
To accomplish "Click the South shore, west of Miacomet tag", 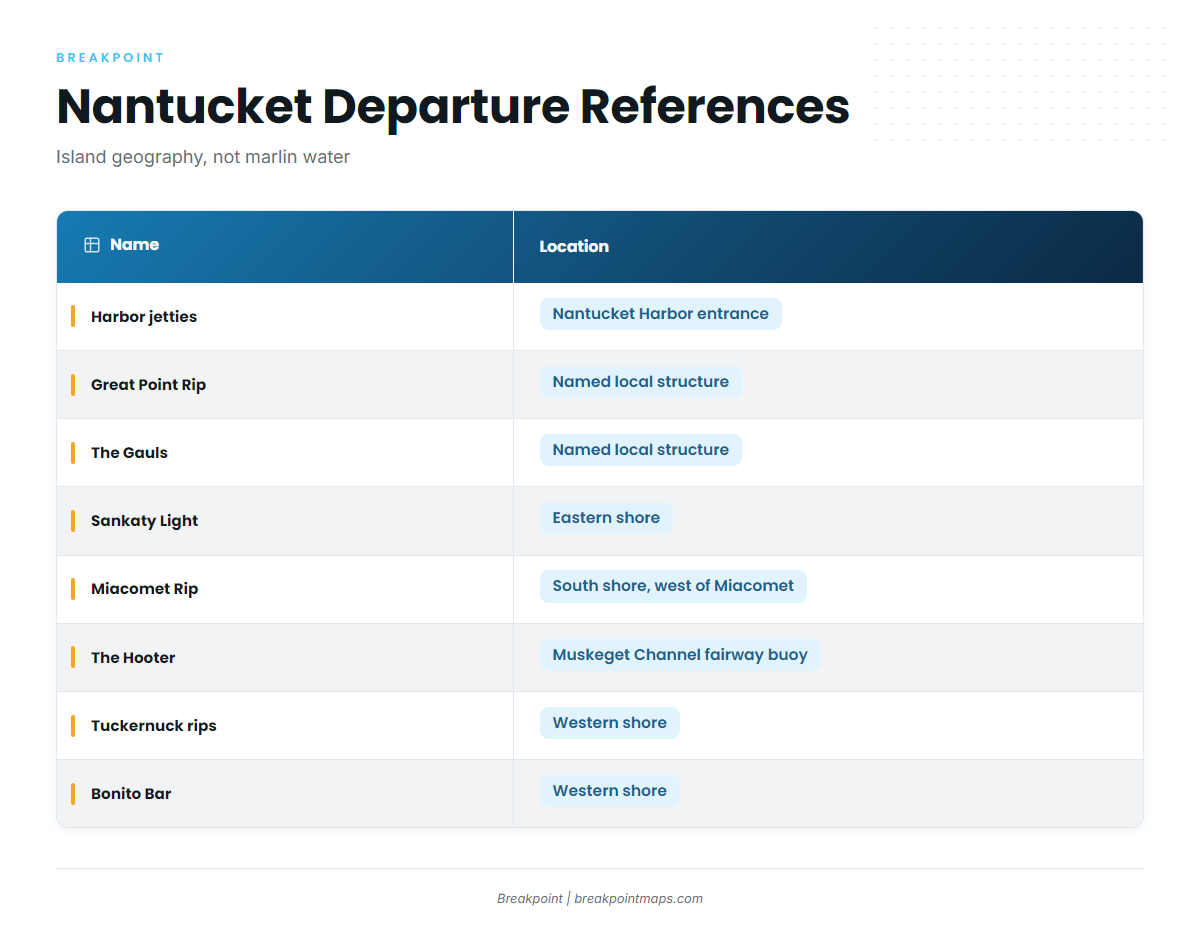I will tap(673, 586).
